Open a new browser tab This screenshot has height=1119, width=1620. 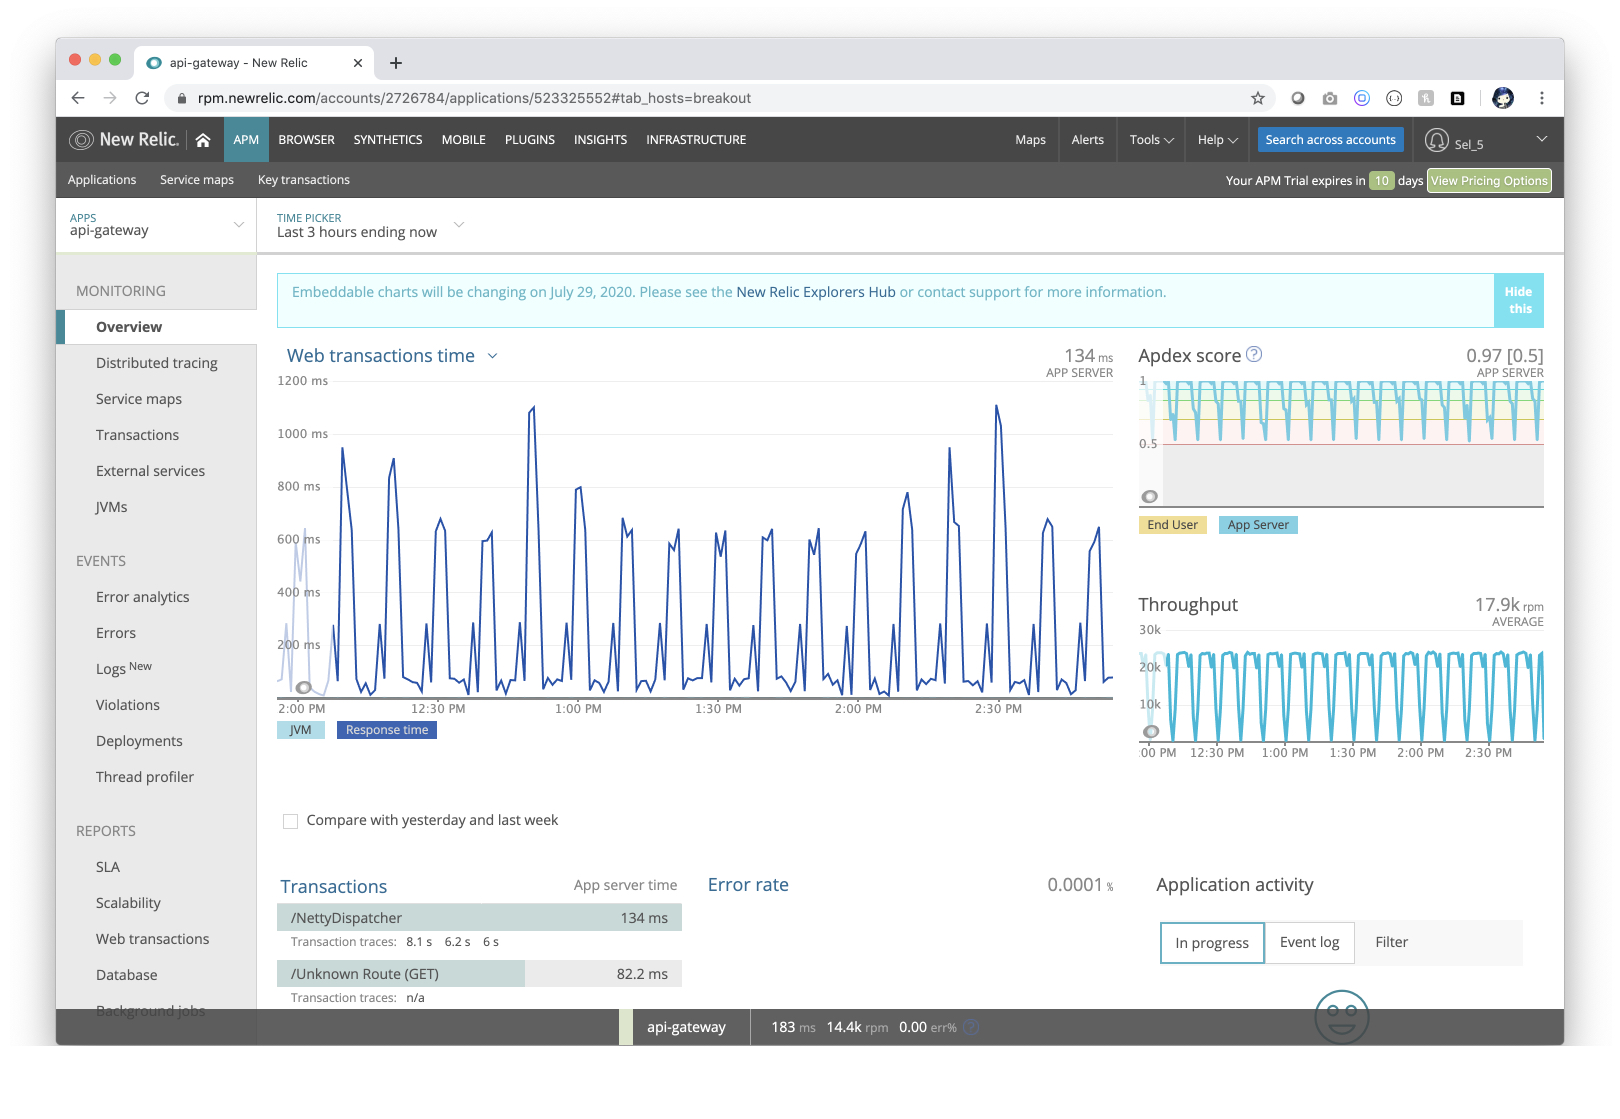point(396,63)
